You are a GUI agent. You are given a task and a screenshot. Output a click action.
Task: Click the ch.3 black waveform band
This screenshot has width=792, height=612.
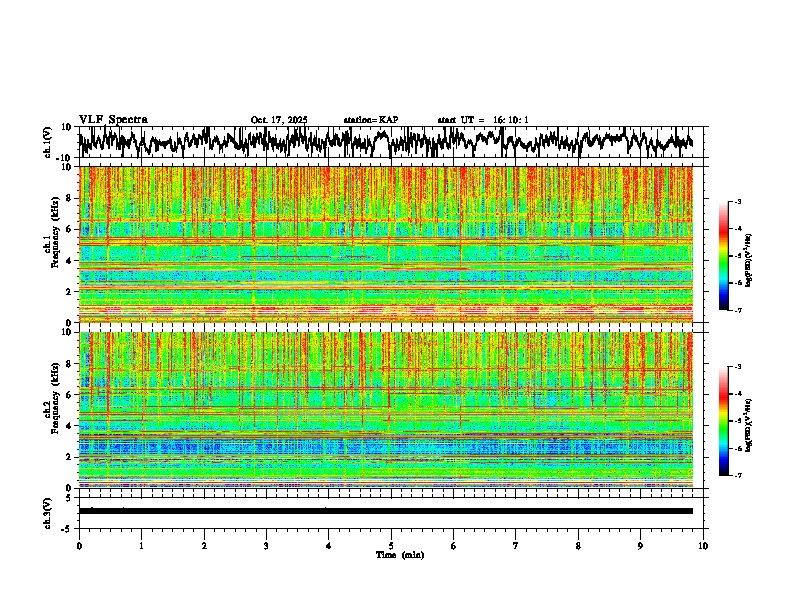tap(385, 511)
